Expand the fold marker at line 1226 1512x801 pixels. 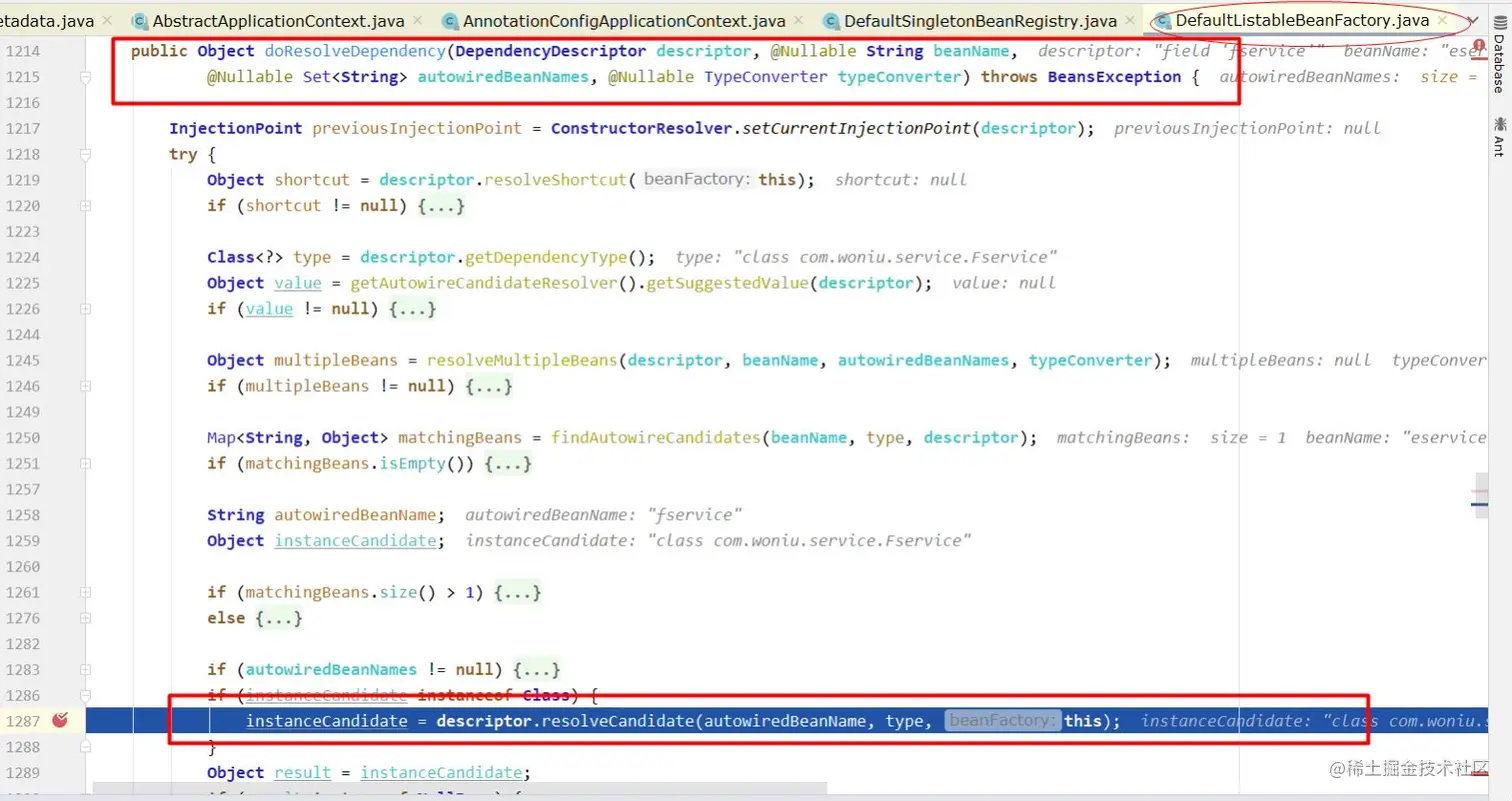(86, 309)
